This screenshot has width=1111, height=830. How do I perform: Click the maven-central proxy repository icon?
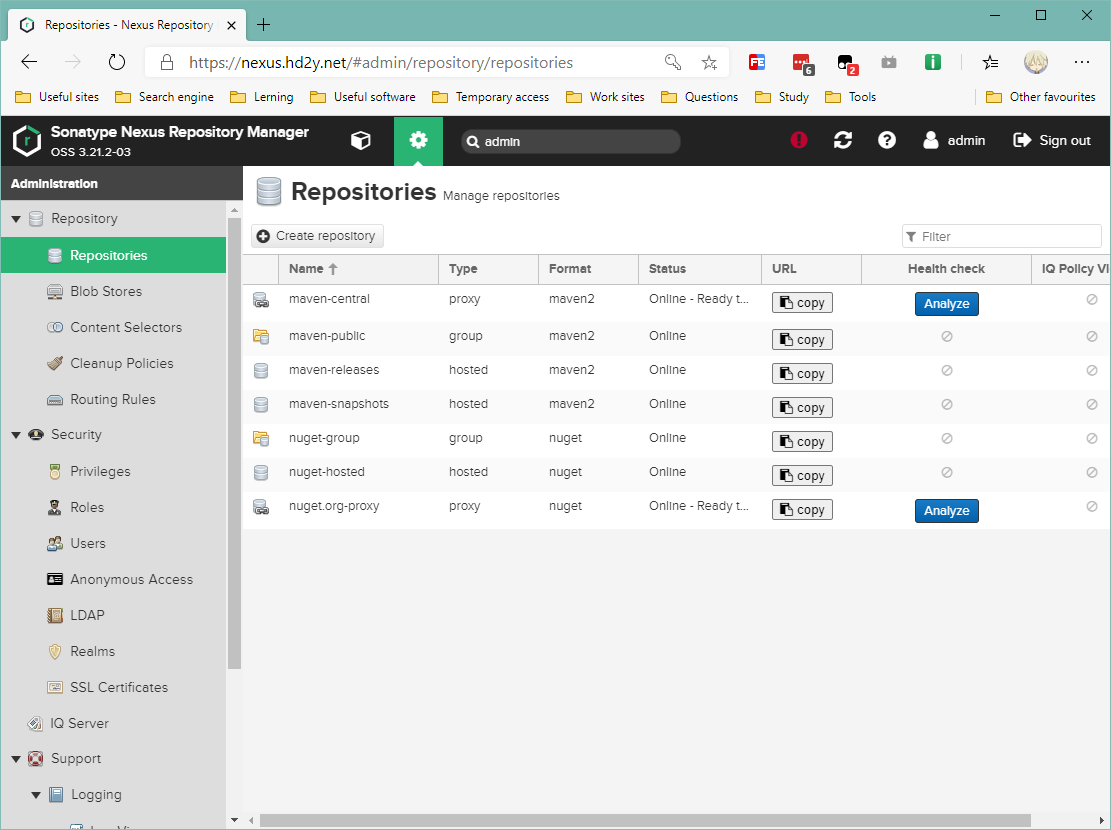click(x=261, y=300)
